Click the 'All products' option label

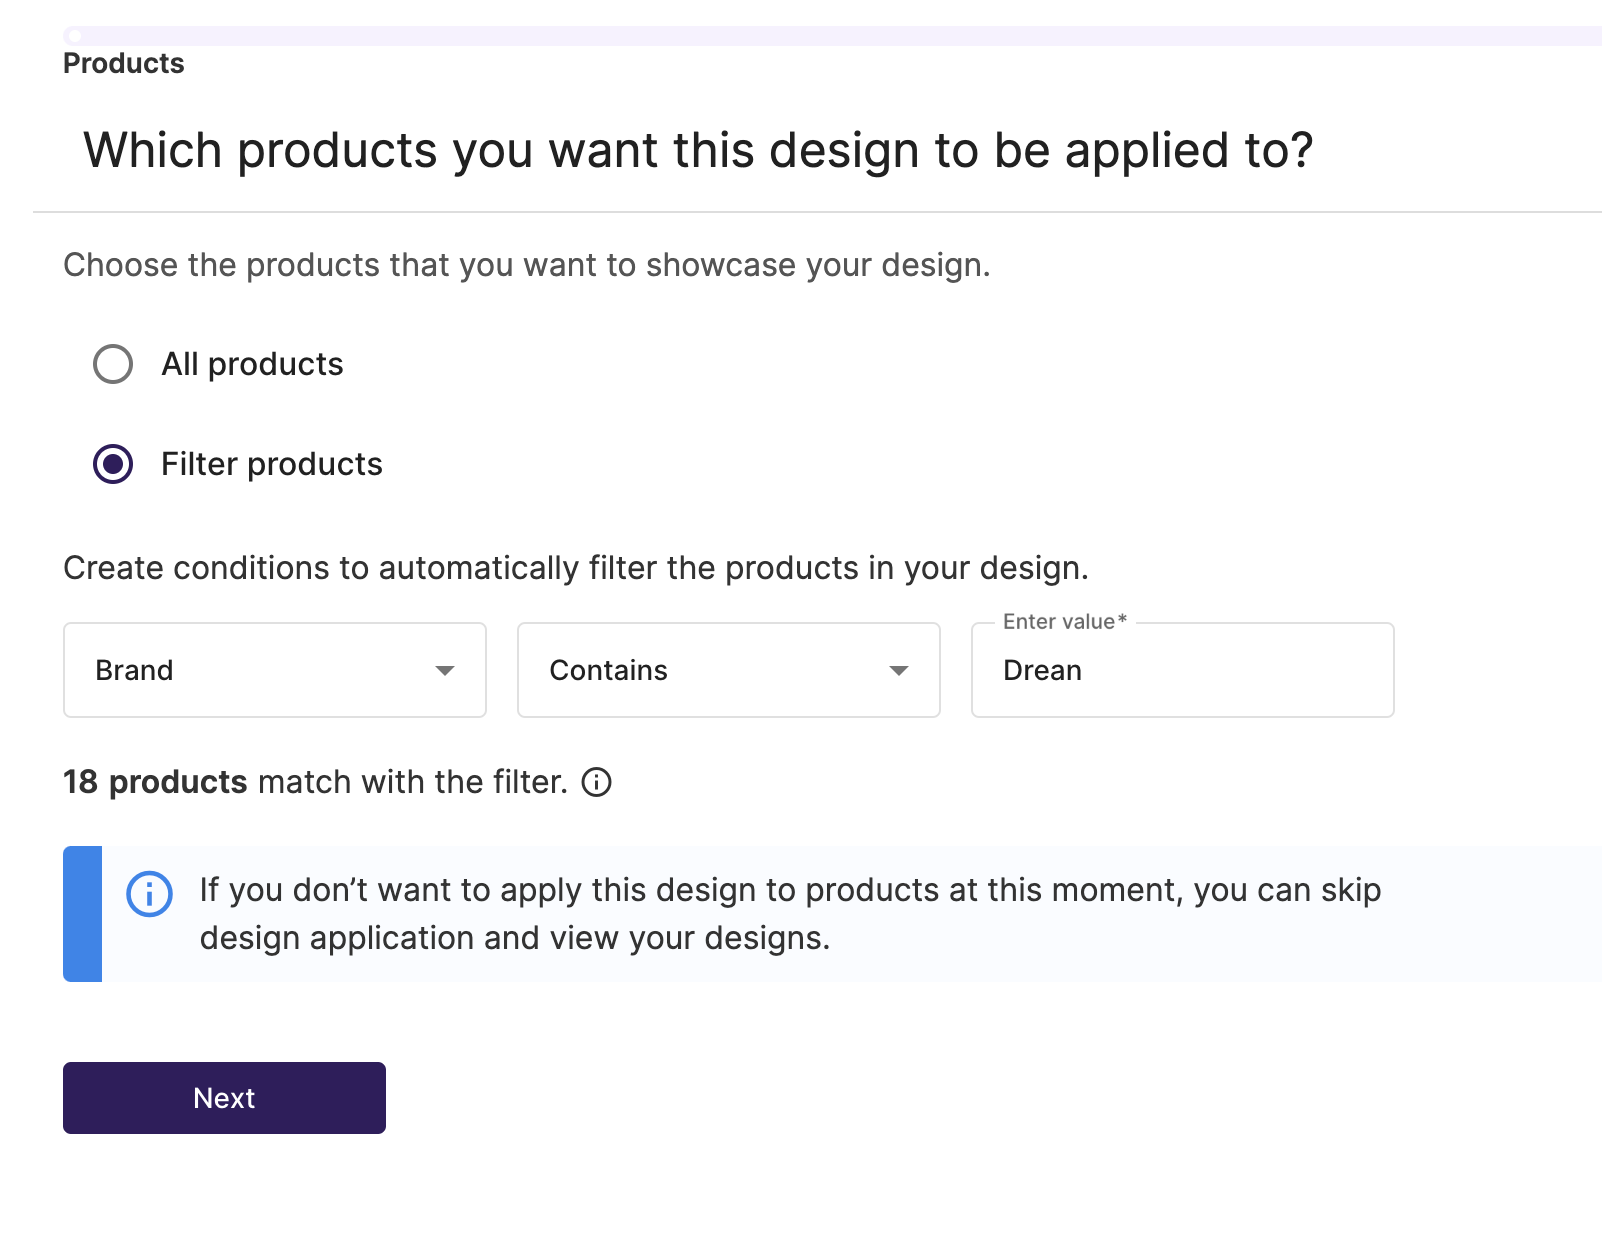tap(252, 364)
